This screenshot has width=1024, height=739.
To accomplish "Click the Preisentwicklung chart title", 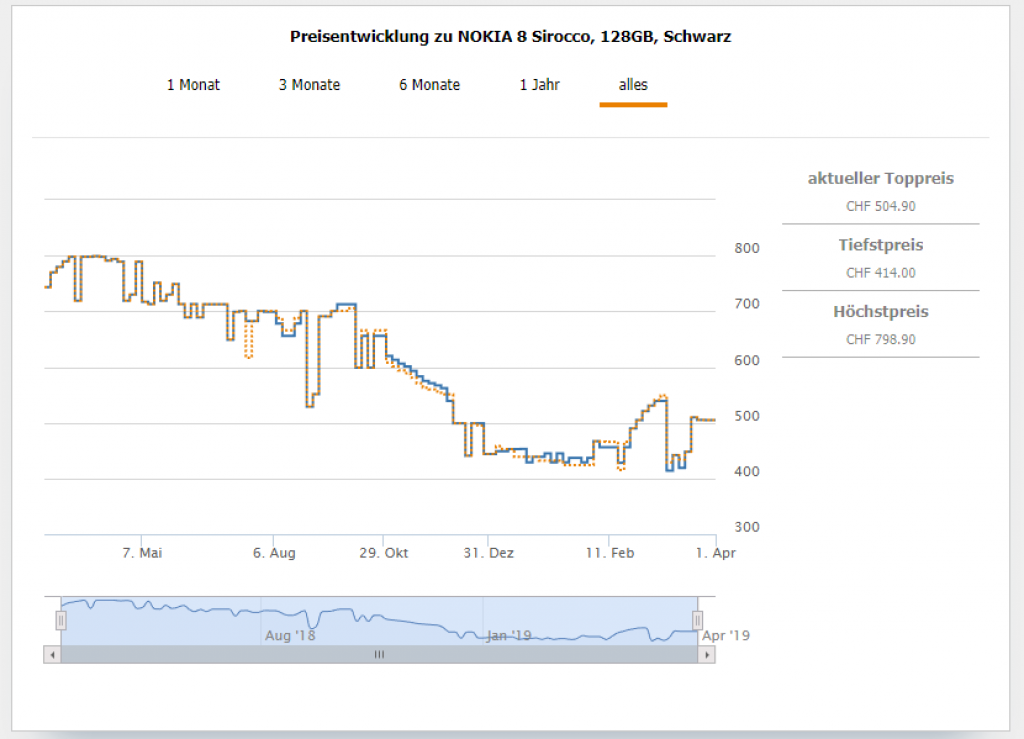I will point(510,37).
